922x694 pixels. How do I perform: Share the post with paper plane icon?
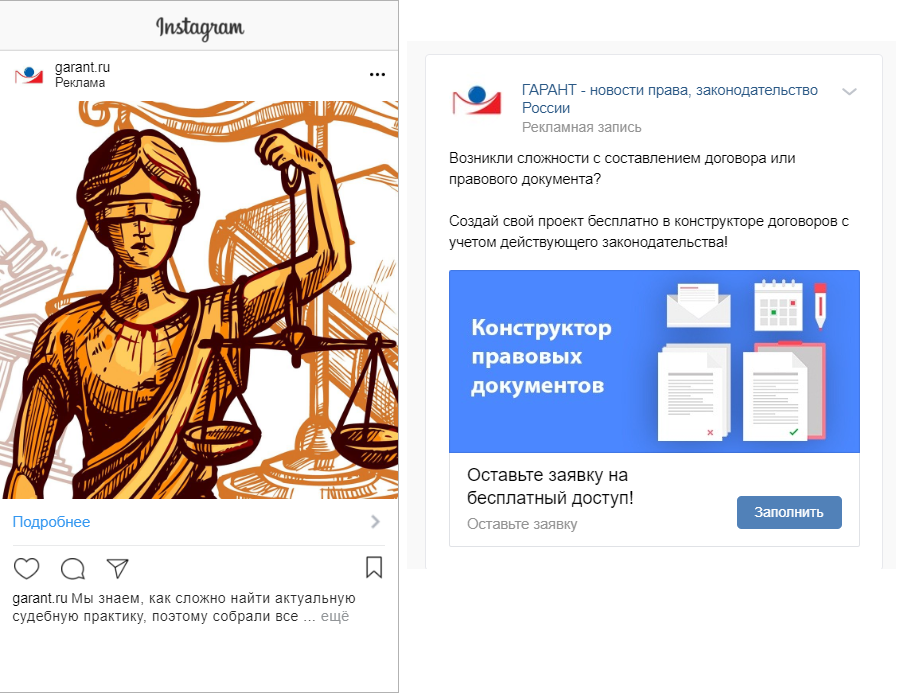[118, 568]
